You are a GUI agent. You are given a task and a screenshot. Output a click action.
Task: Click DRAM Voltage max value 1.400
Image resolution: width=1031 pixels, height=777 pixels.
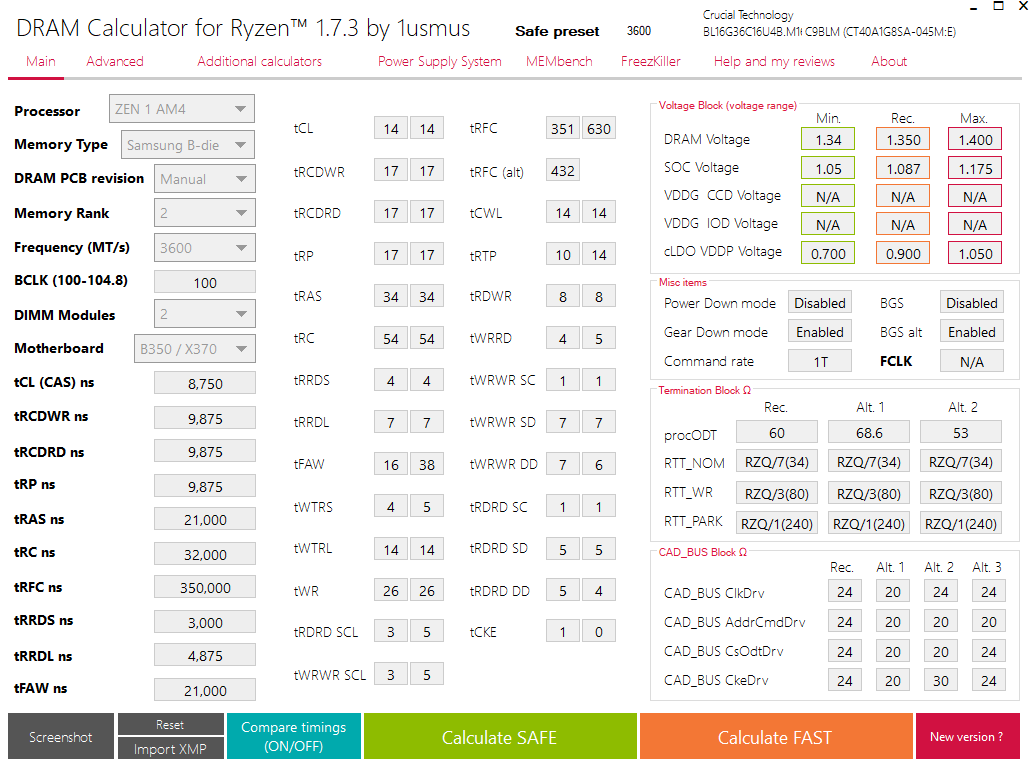click(974, 139)
